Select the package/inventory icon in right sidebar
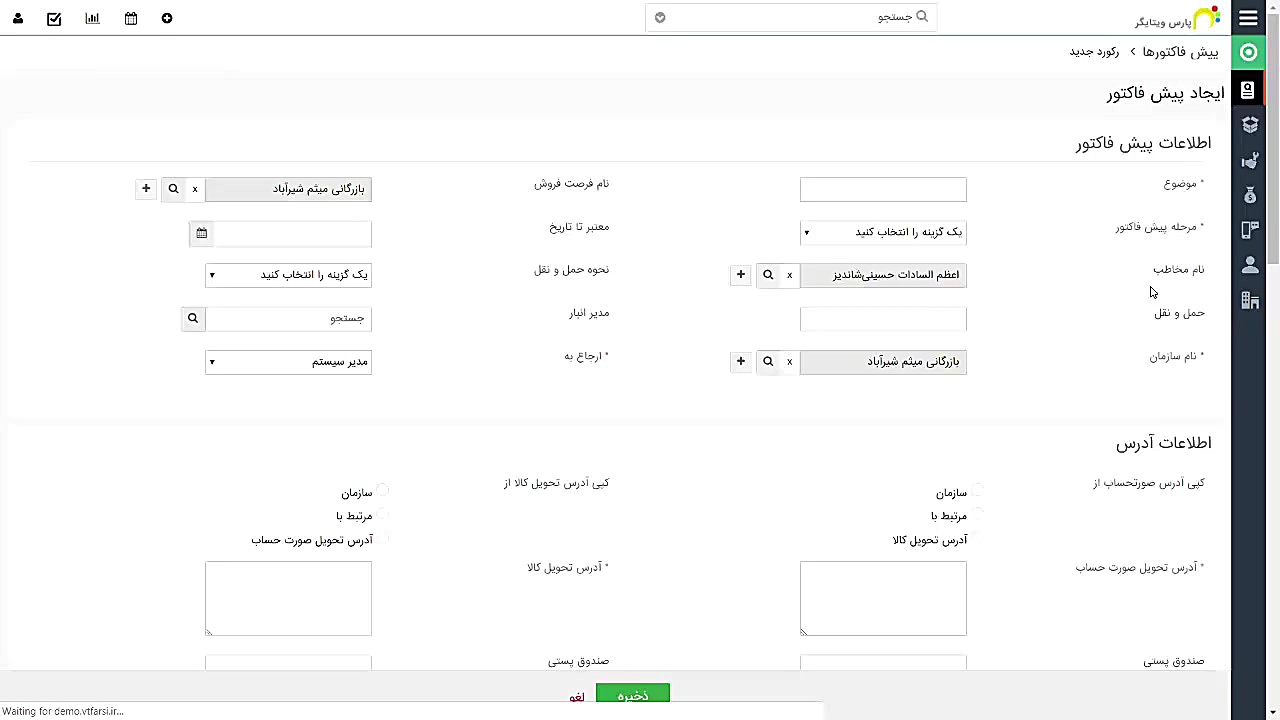The width and height of the screenshot is (1280, 720). pyautogui.click(x=1250, y=125)
